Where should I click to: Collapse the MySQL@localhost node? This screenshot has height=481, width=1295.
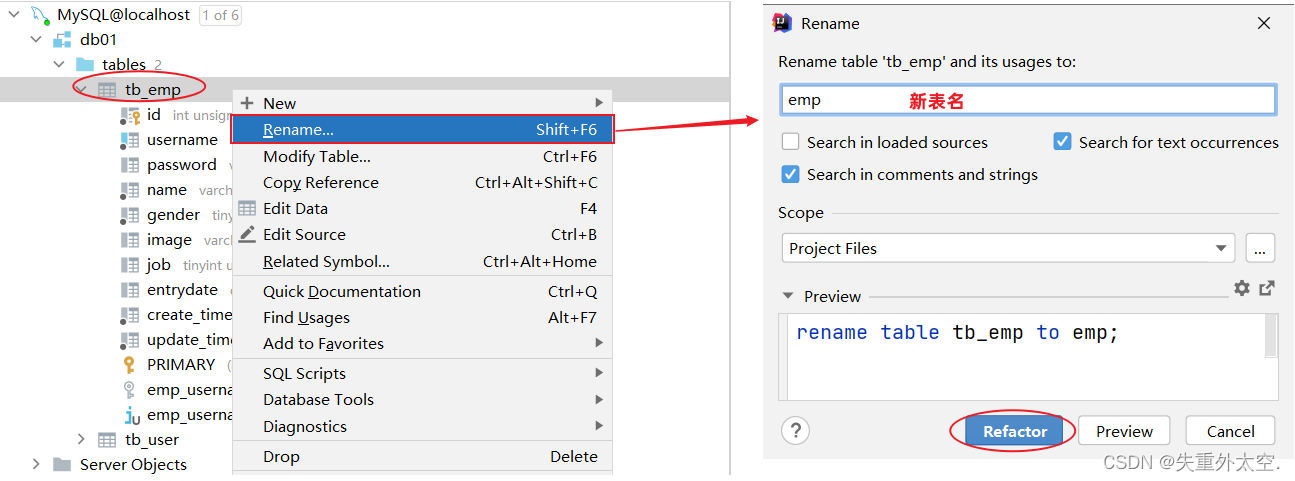(13, 15)
